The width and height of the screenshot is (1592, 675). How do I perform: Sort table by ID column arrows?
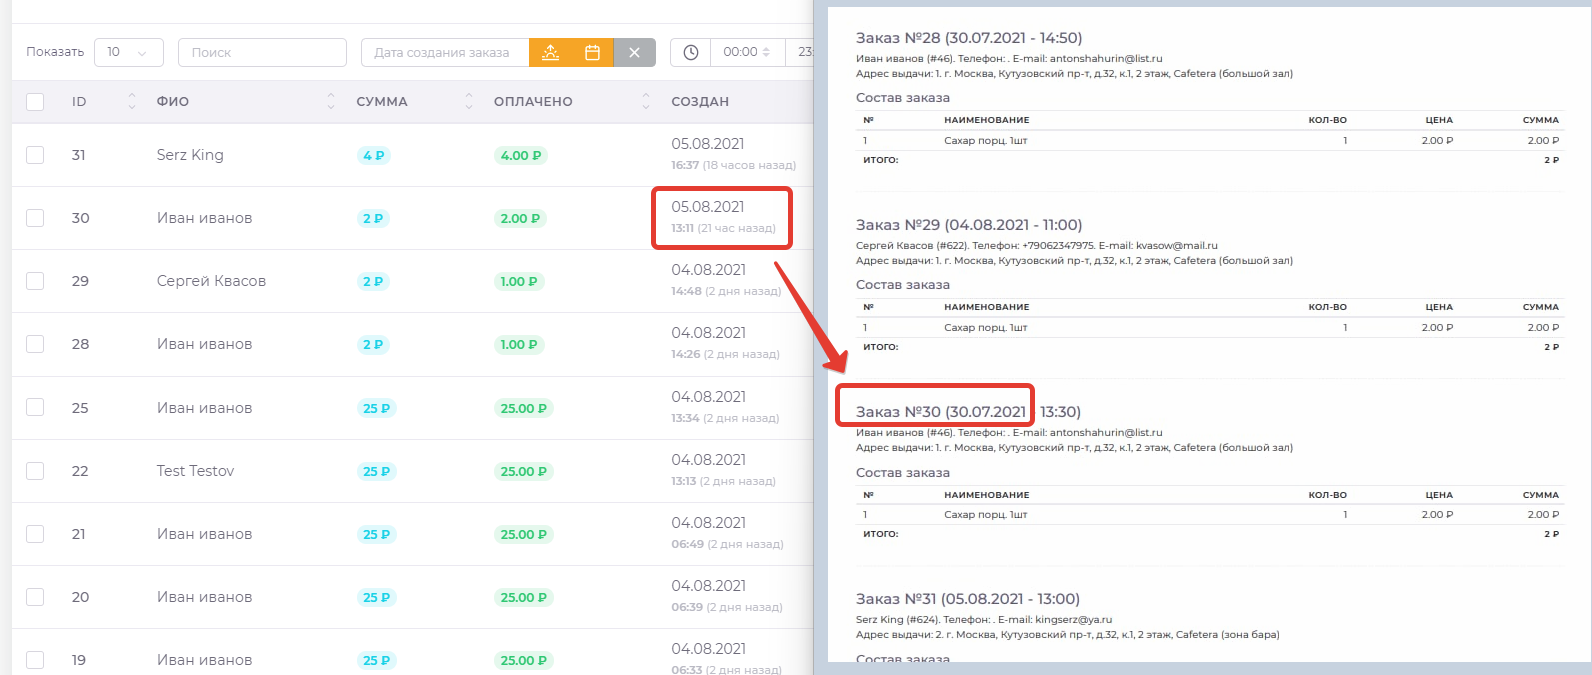click(131, 101)
